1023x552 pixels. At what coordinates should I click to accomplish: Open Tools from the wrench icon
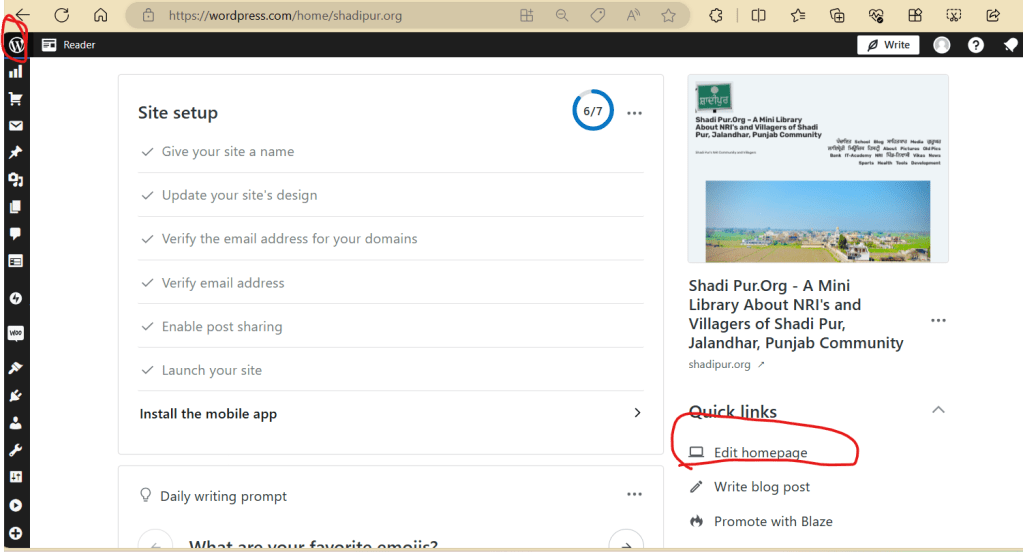tap(15, 451)
